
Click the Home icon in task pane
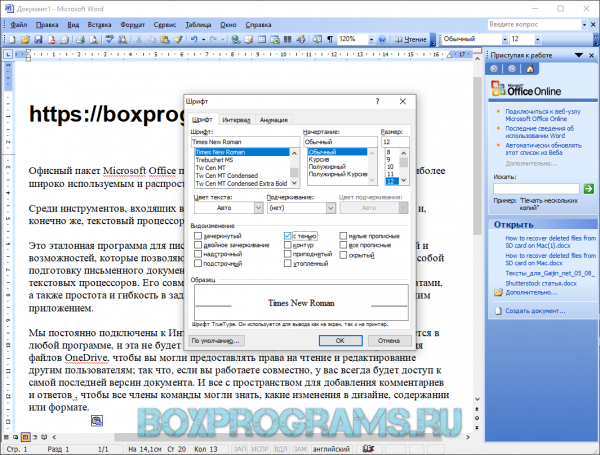click(530, 69)
